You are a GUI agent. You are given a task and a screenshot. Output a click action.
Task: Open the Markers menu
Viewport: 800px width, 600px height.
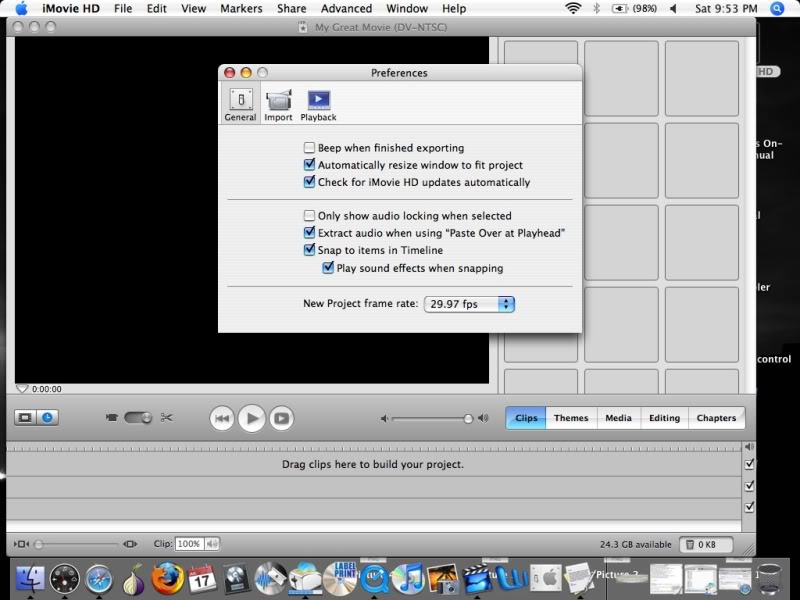tap(241, 9)
